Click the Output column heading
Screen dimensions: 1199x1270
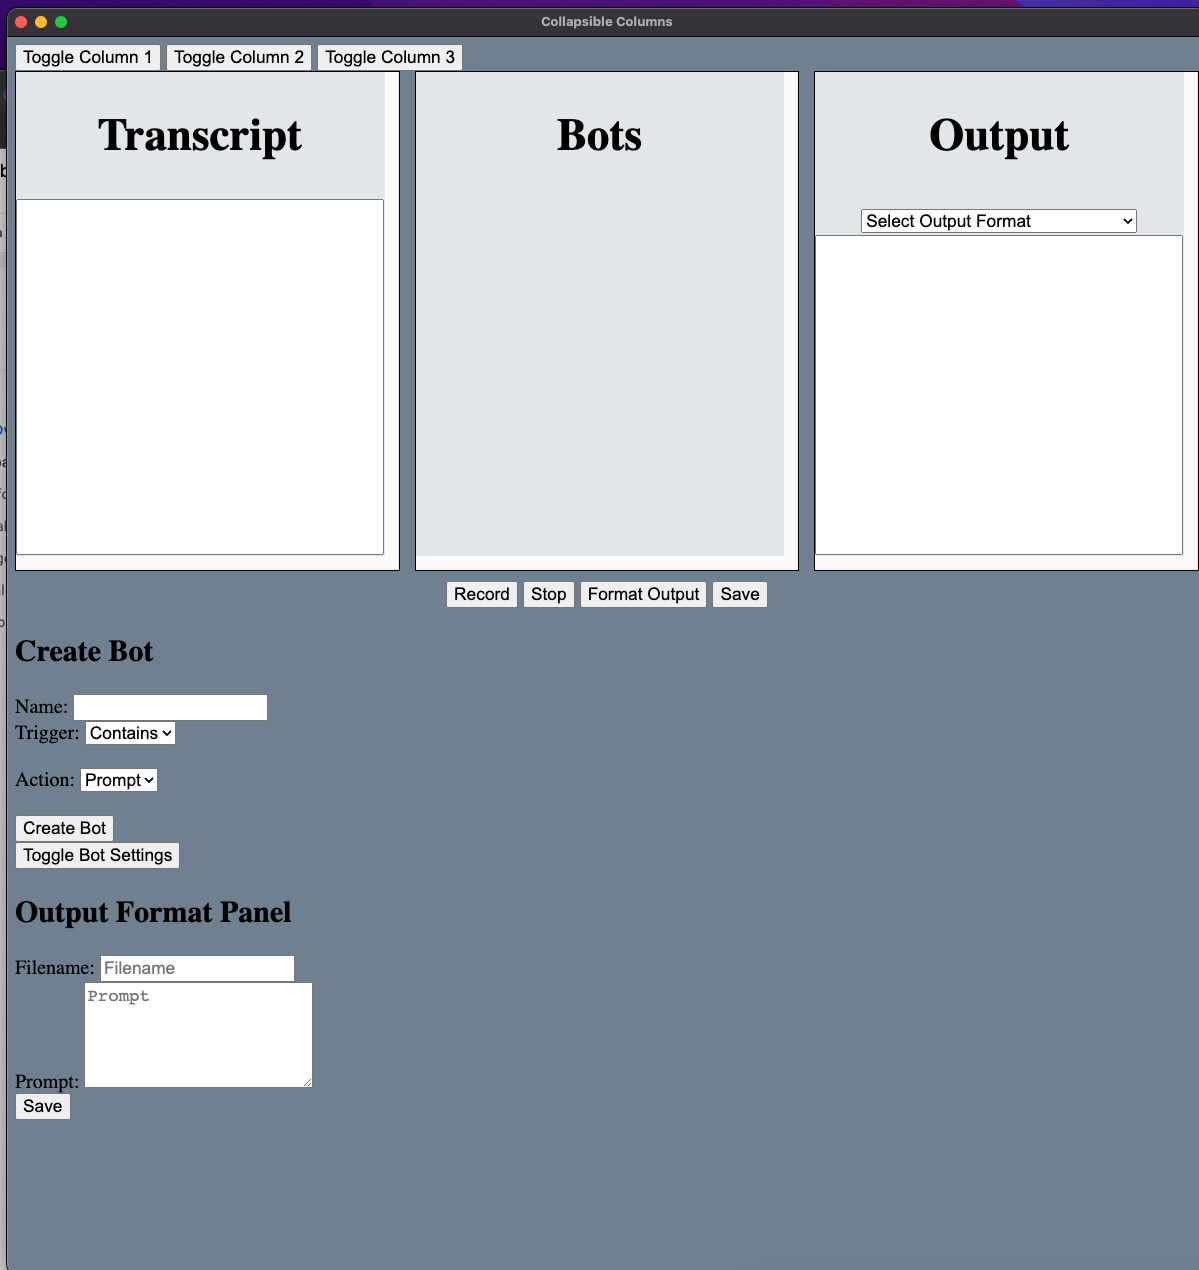point(999,135)
